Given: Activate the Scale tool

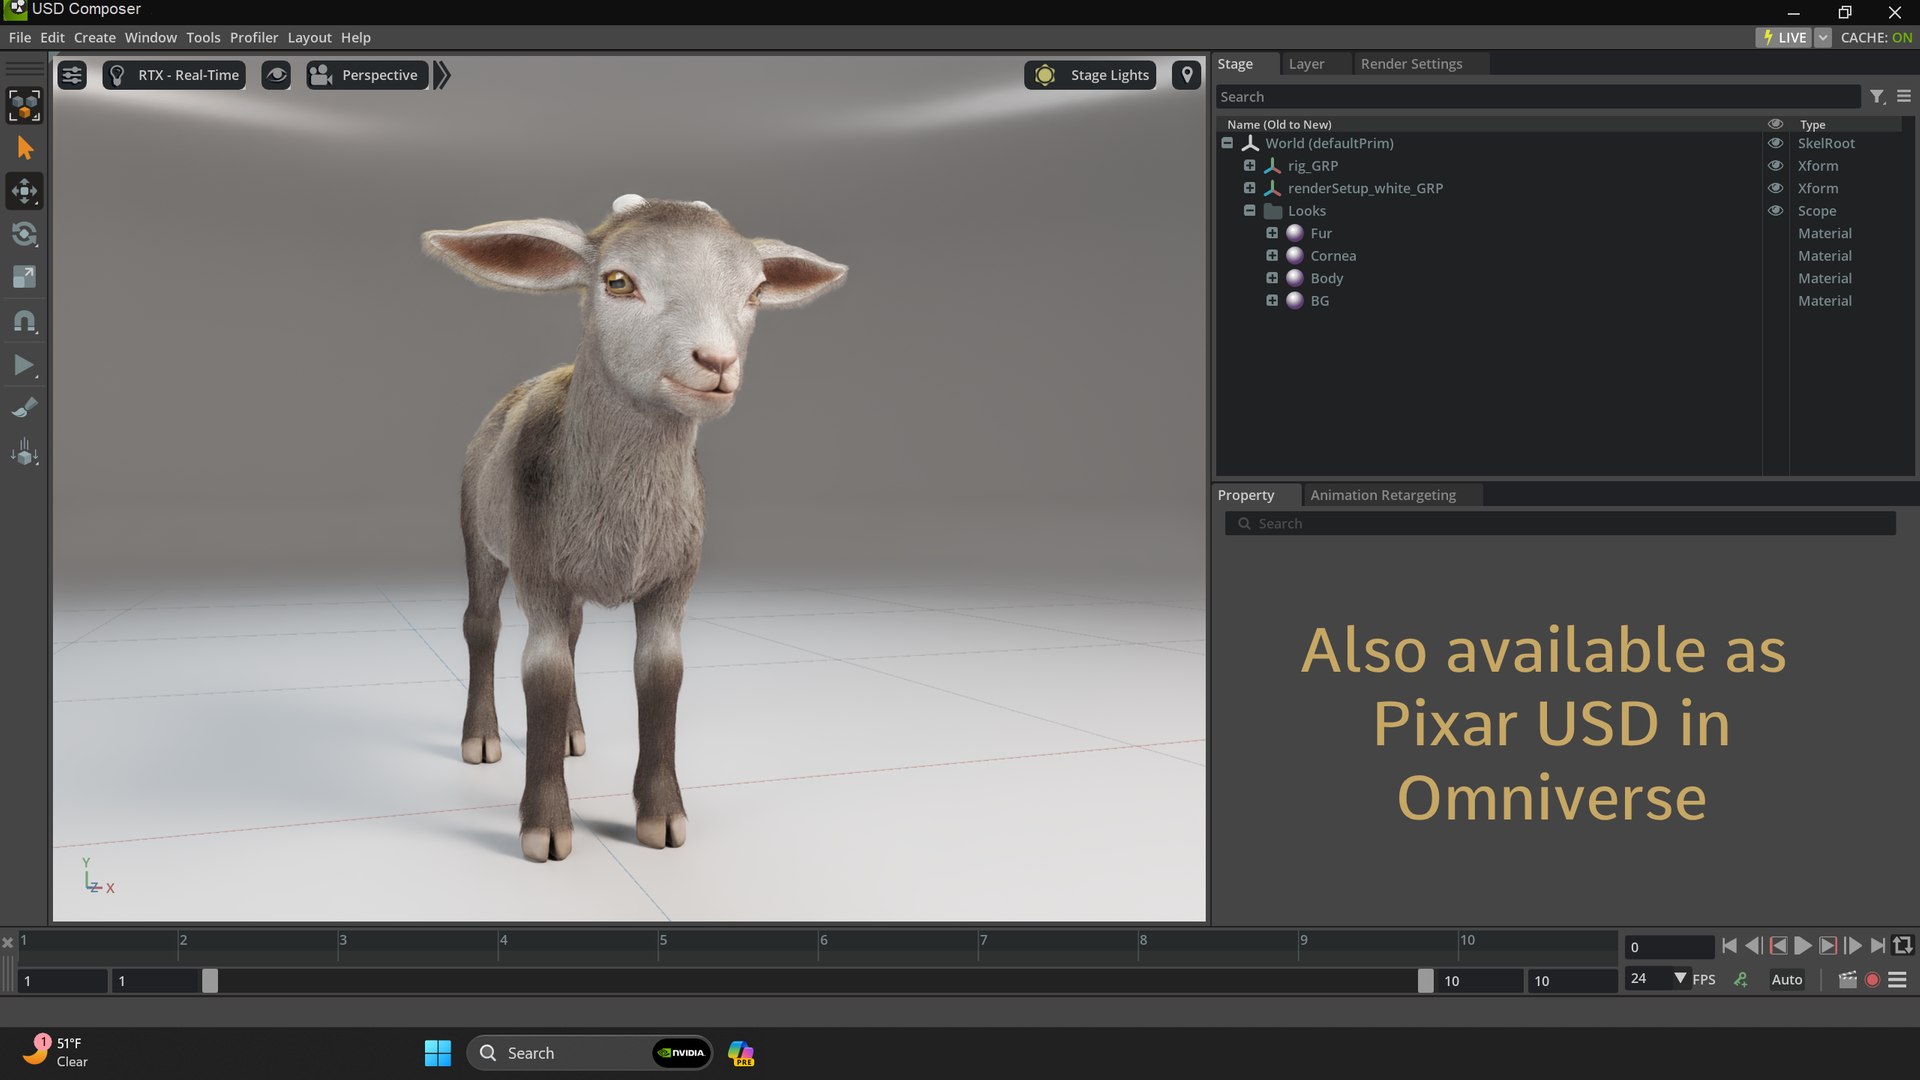Looking at the screenshot, I should (24, 277).
